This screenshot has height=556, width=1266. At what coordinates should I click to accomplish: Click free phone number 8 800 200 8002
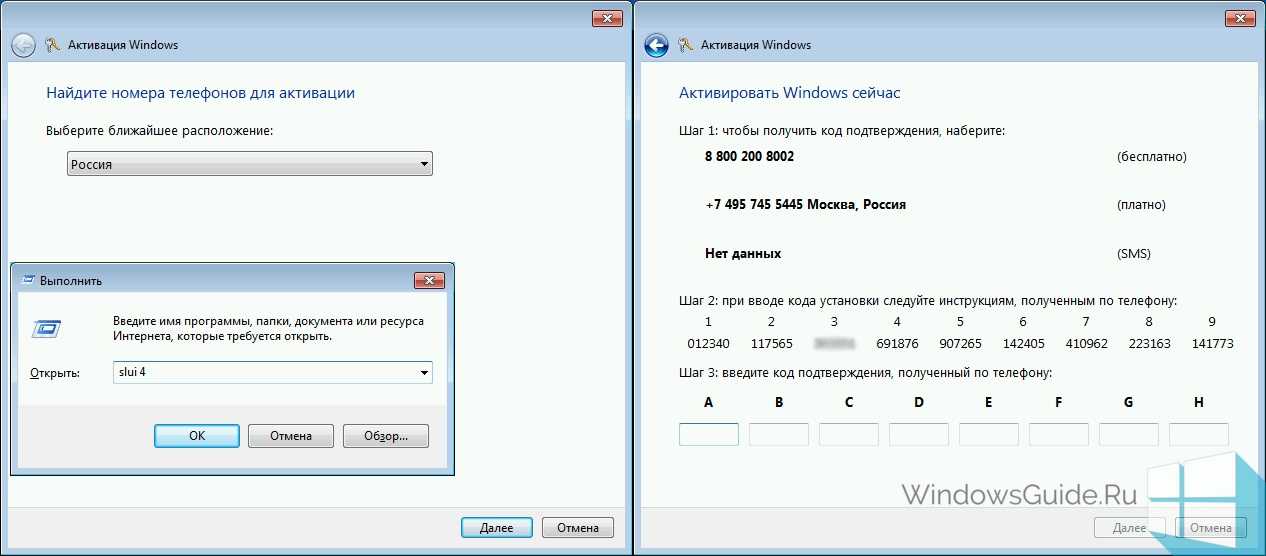[x=749, y=157]
